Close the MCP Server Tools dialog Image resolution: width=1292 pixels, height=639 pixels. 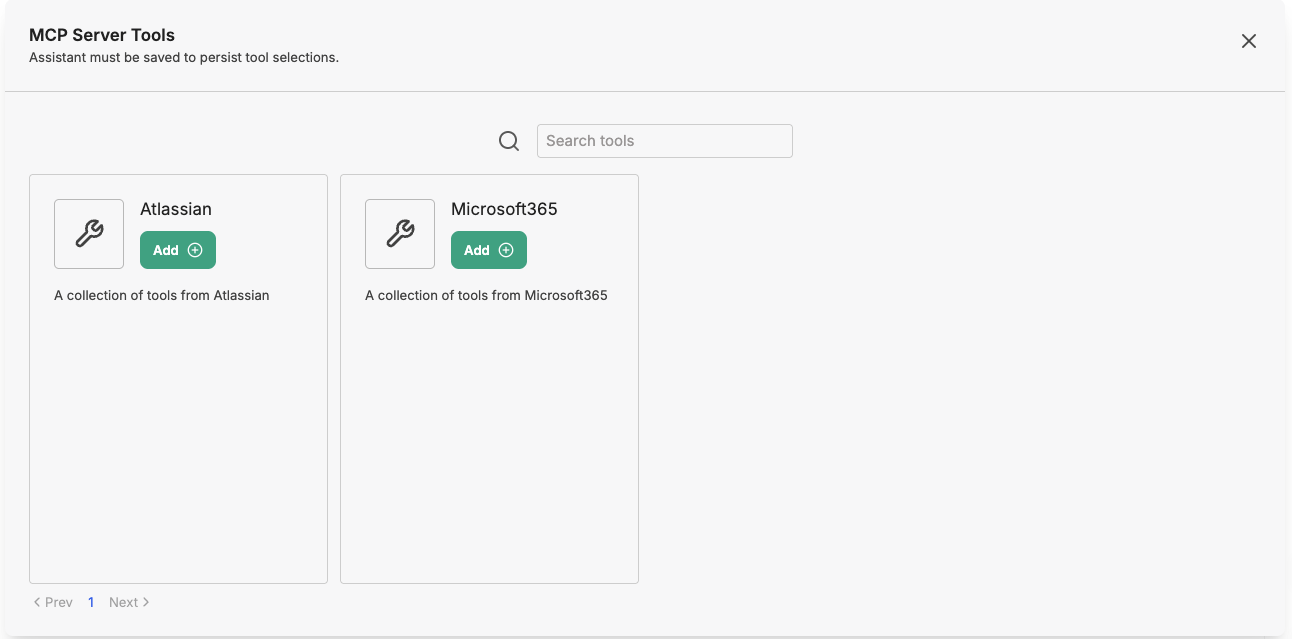tap(1248, 41)
